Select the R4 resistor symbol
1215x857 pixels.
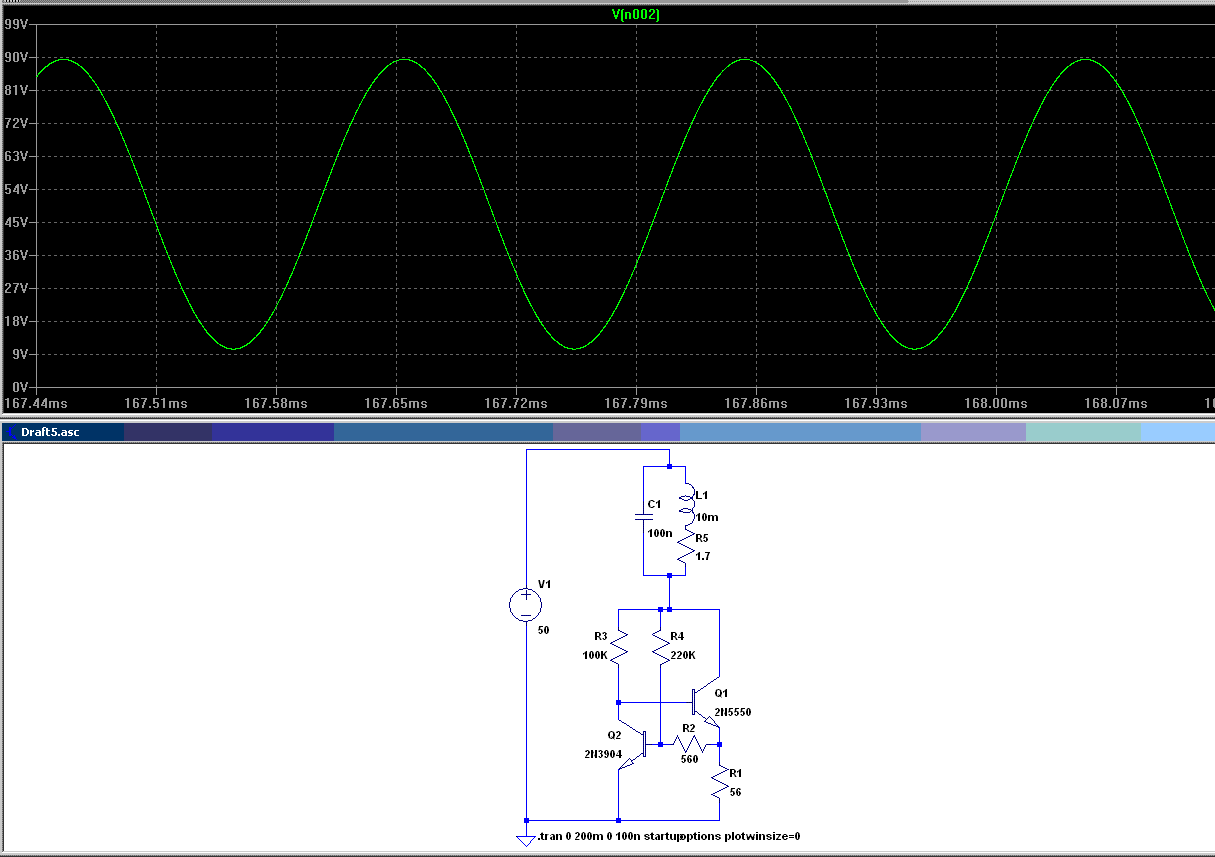pos(660,647)
